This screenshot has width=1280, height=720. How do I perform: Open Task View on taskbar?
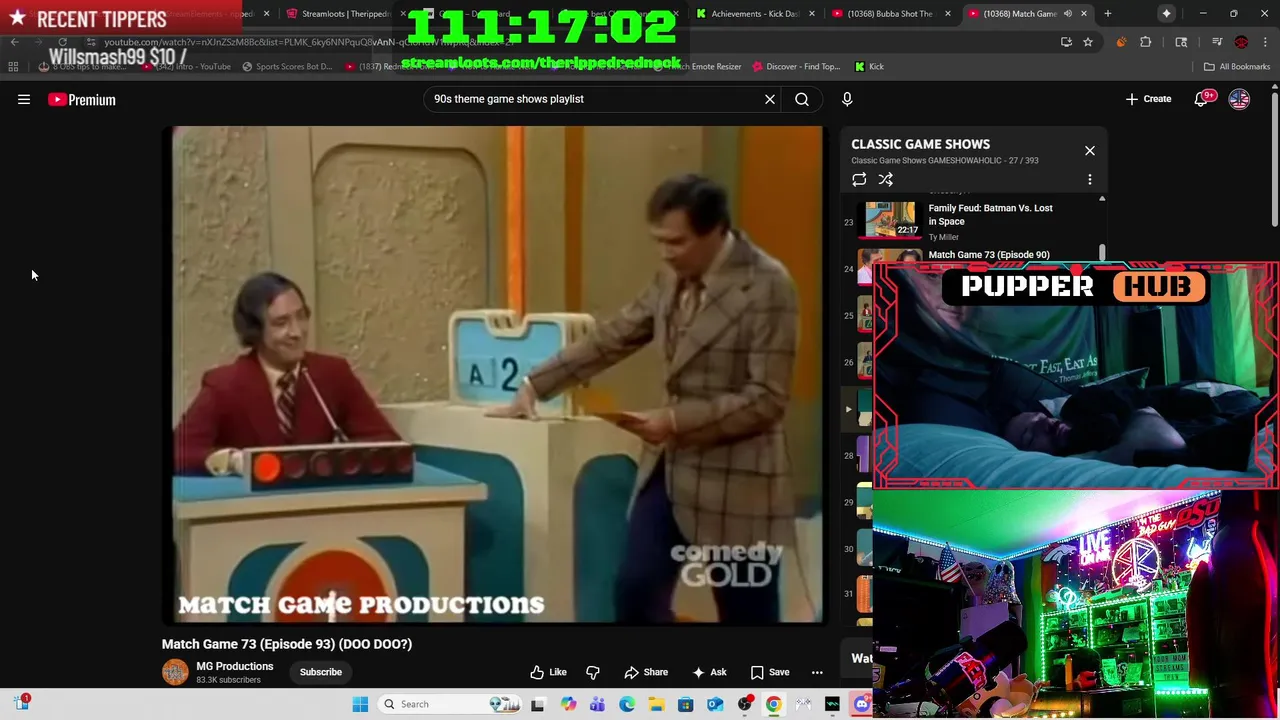pyautogui.click(x=537, y=704)
